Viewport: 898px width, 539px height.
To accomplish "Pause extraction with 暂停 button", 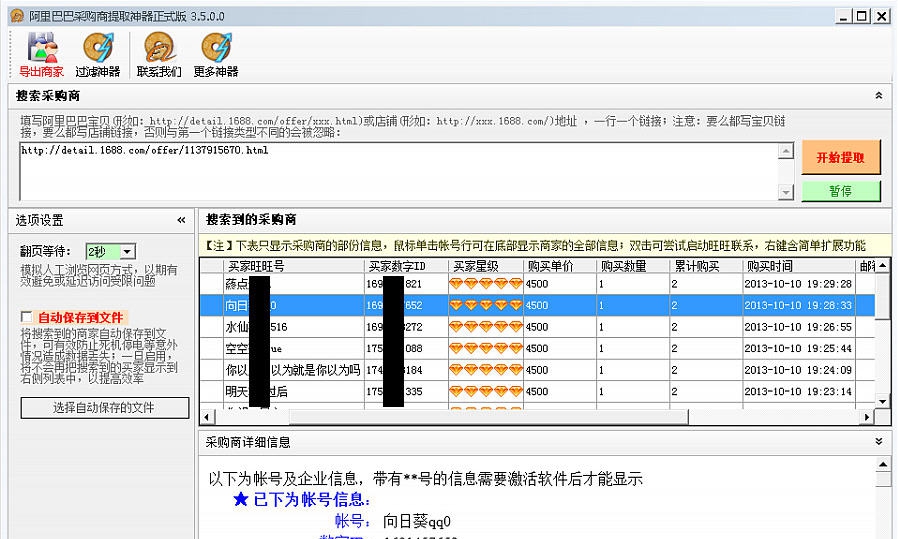I will pyautogui.click(x=841, y=191).
